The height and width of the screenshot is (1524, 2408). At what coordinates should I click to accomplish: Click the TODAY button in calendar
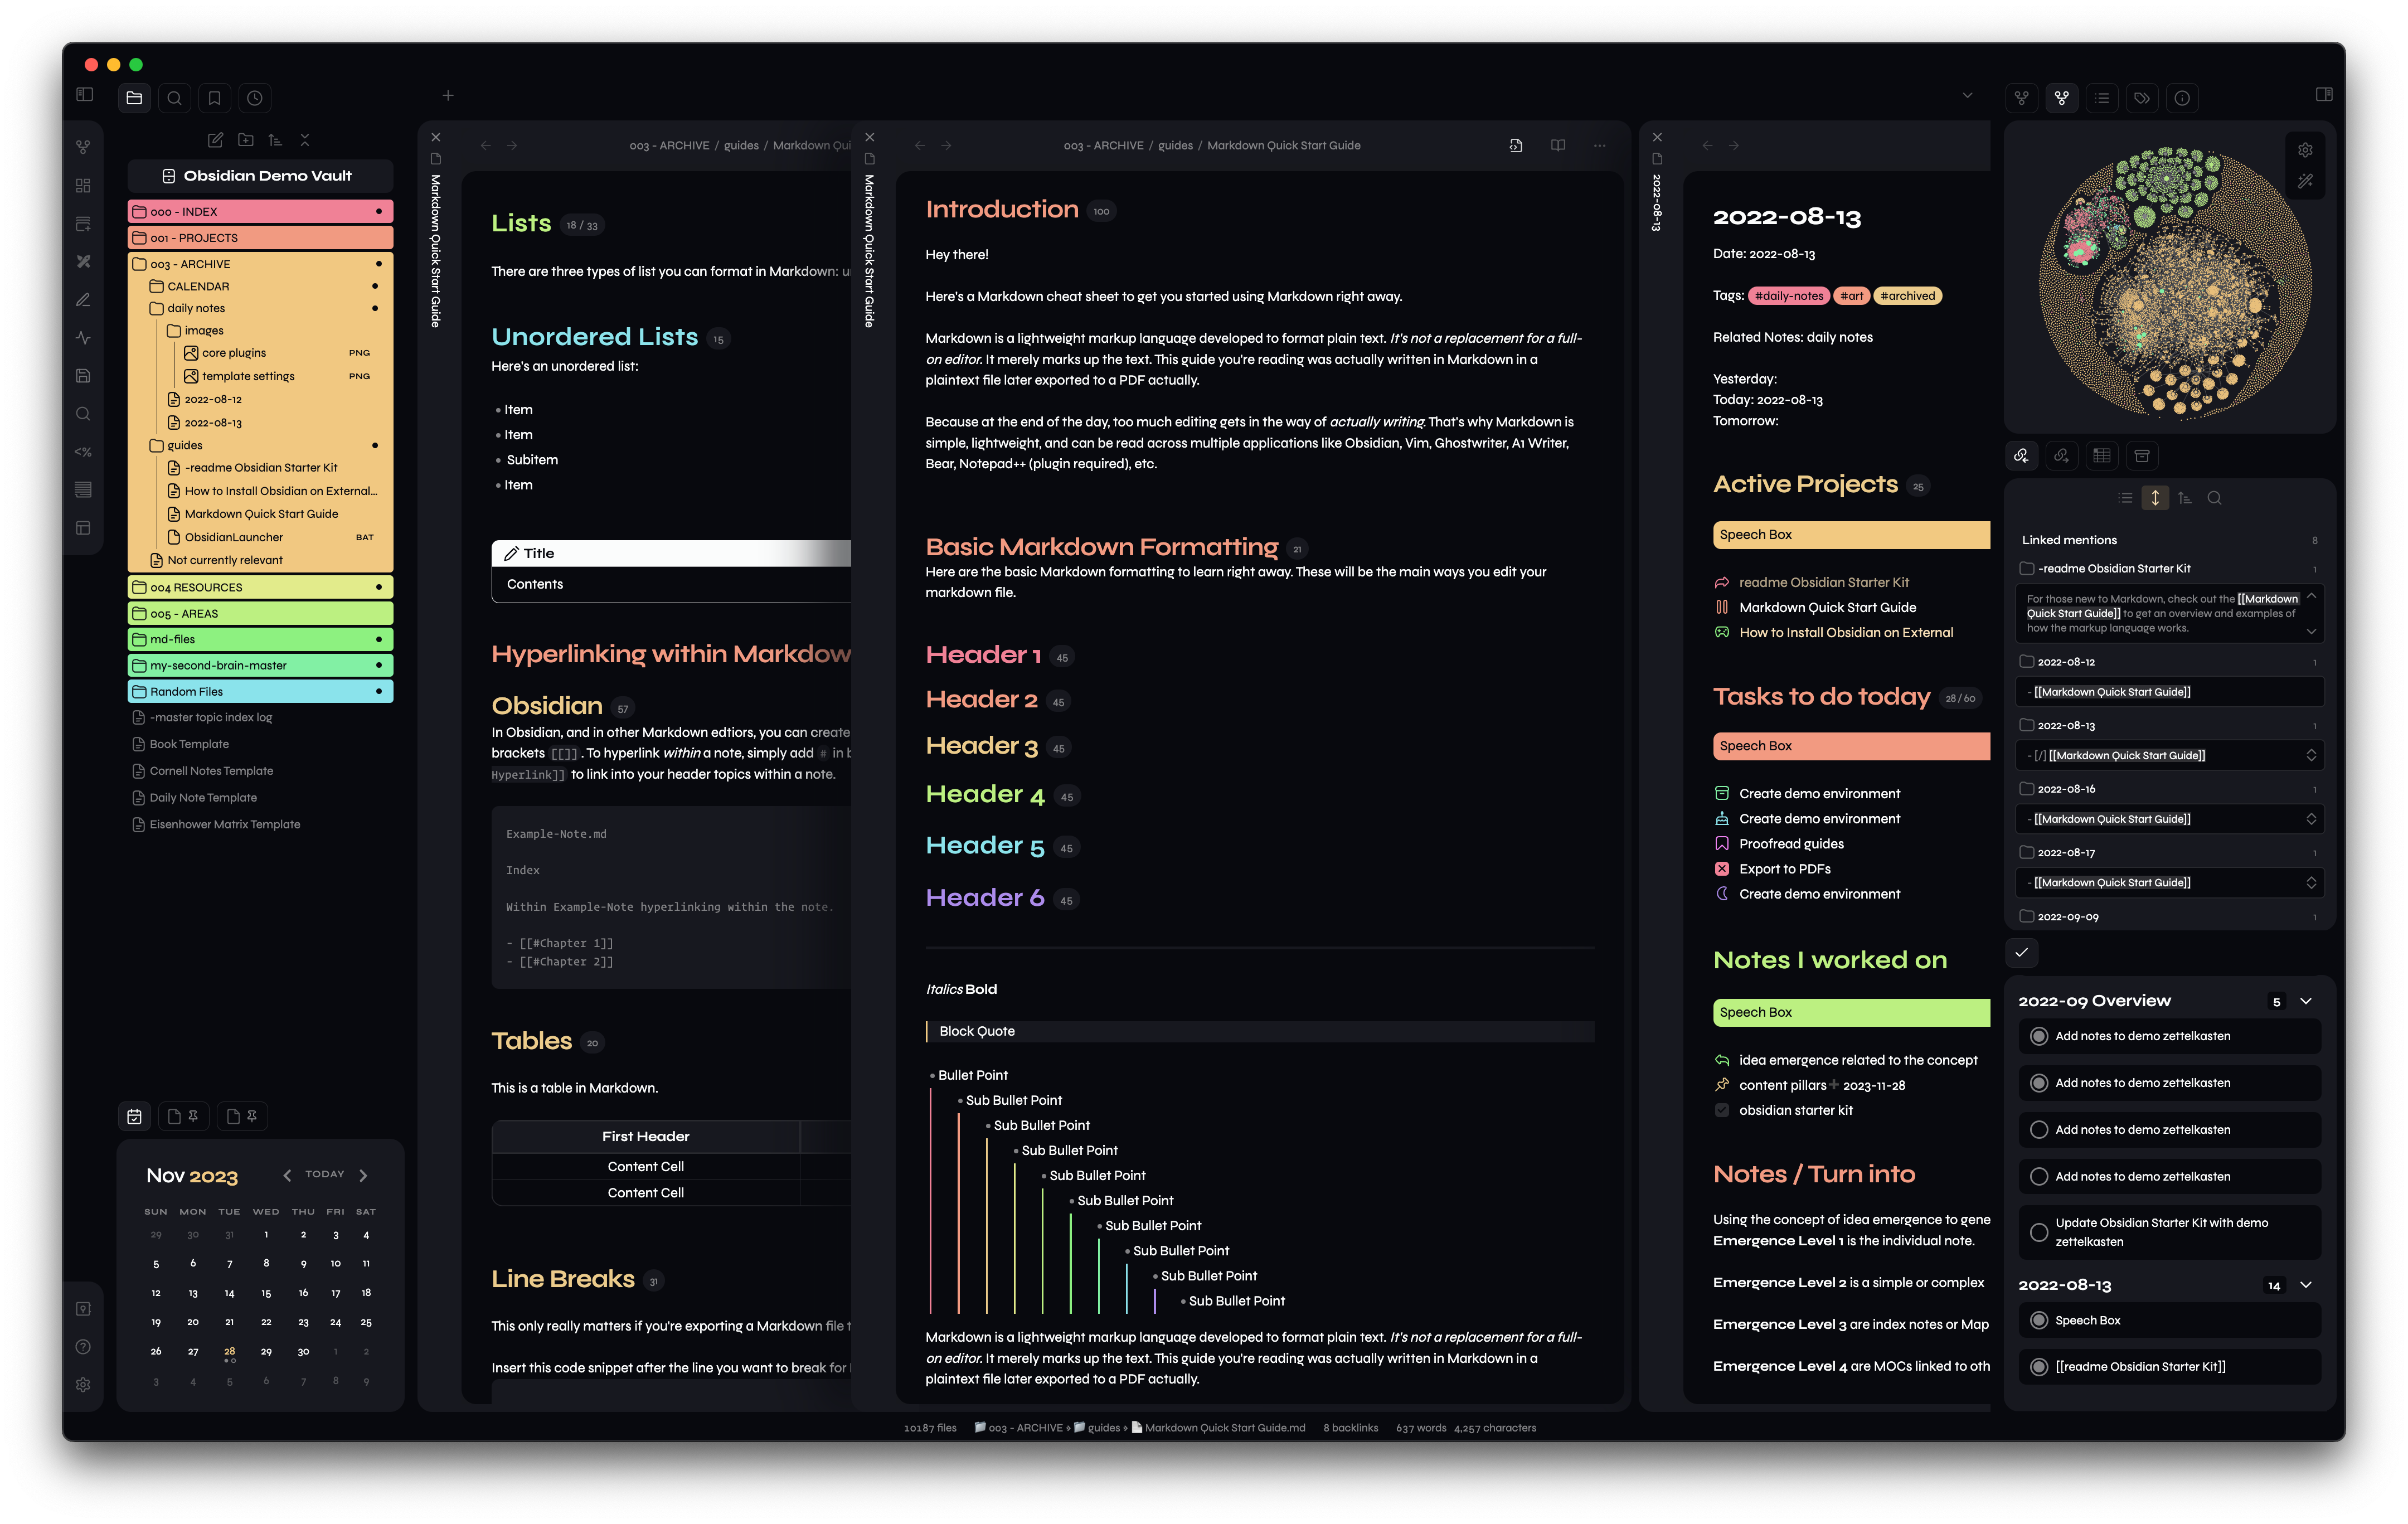pos(324,1175)
